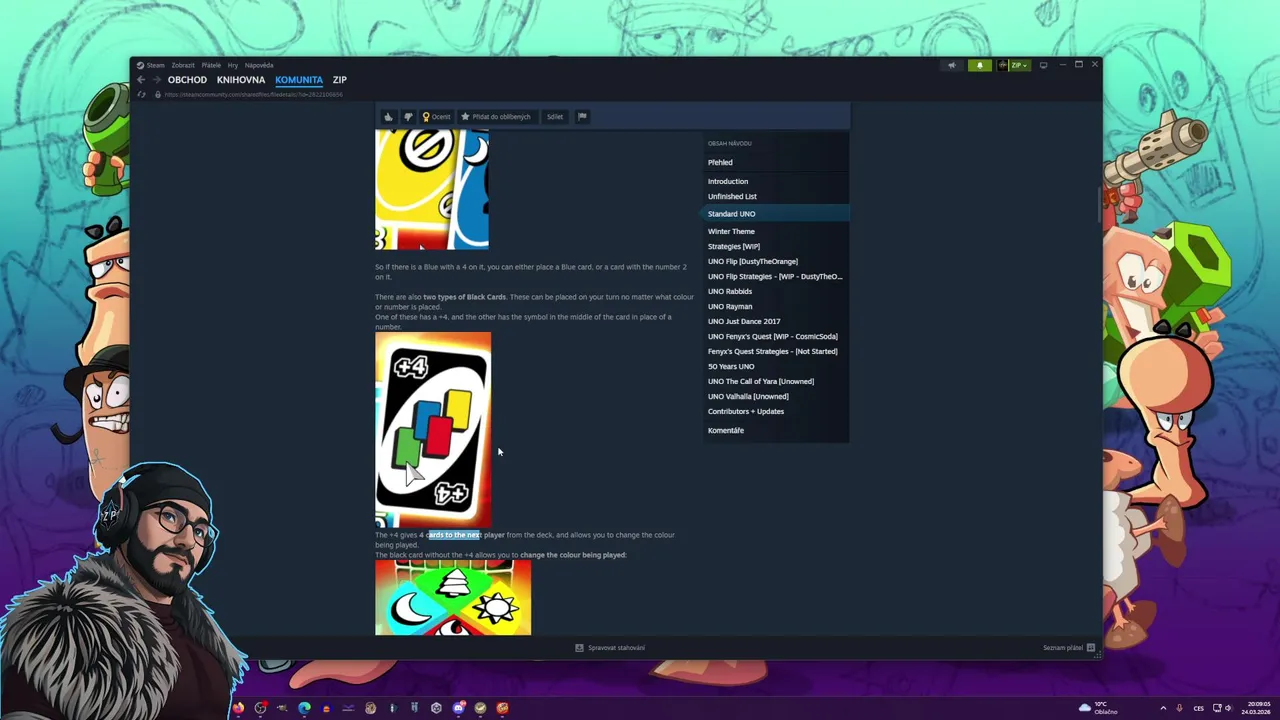1280x720 pixels.
Task: Click the announcements megaphone icon
Action: [952, 65]
